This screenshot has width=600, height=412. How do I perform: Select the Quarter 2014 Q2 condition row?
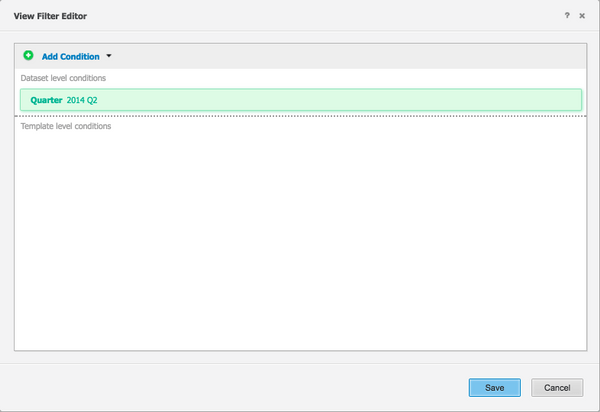coord(301,100)
